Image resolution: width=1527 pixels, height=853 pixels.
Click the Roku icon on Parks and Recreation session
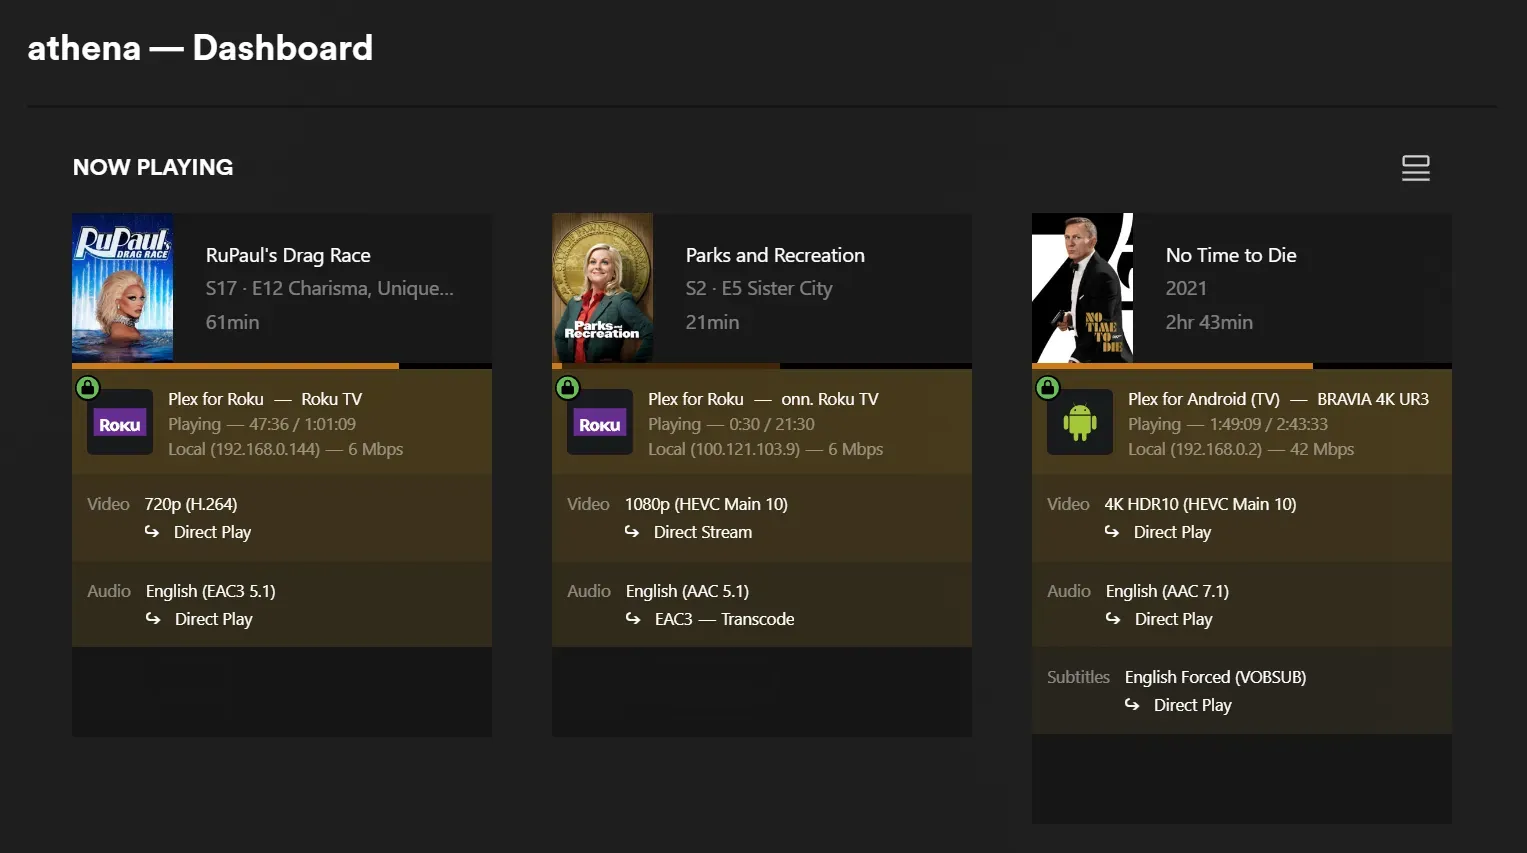tap(599, 423)
